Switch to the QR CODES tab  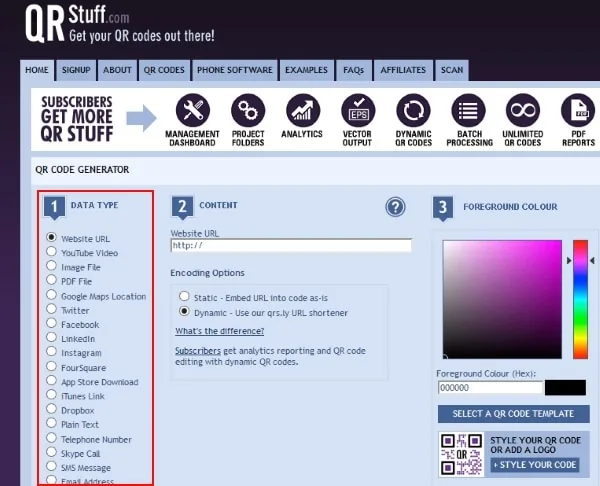pyautogui.click(x=163, y=70)
